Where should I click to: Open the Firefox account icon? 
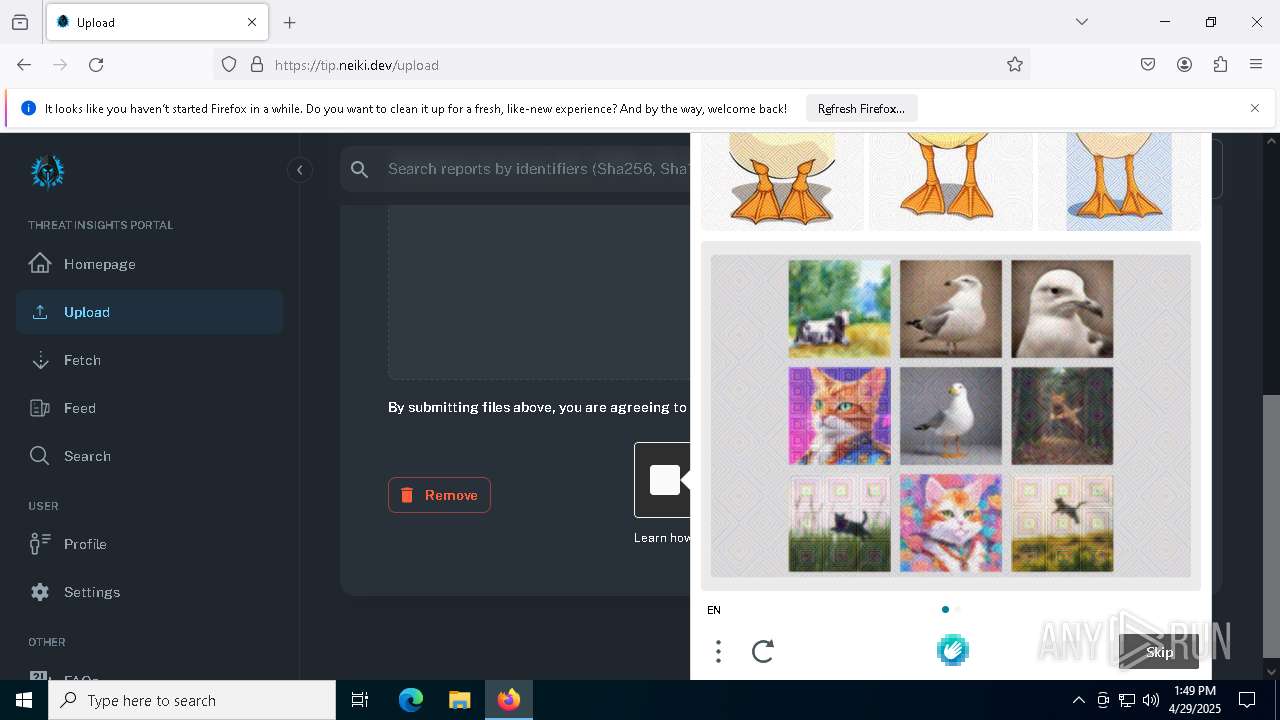click(1184, 65)
